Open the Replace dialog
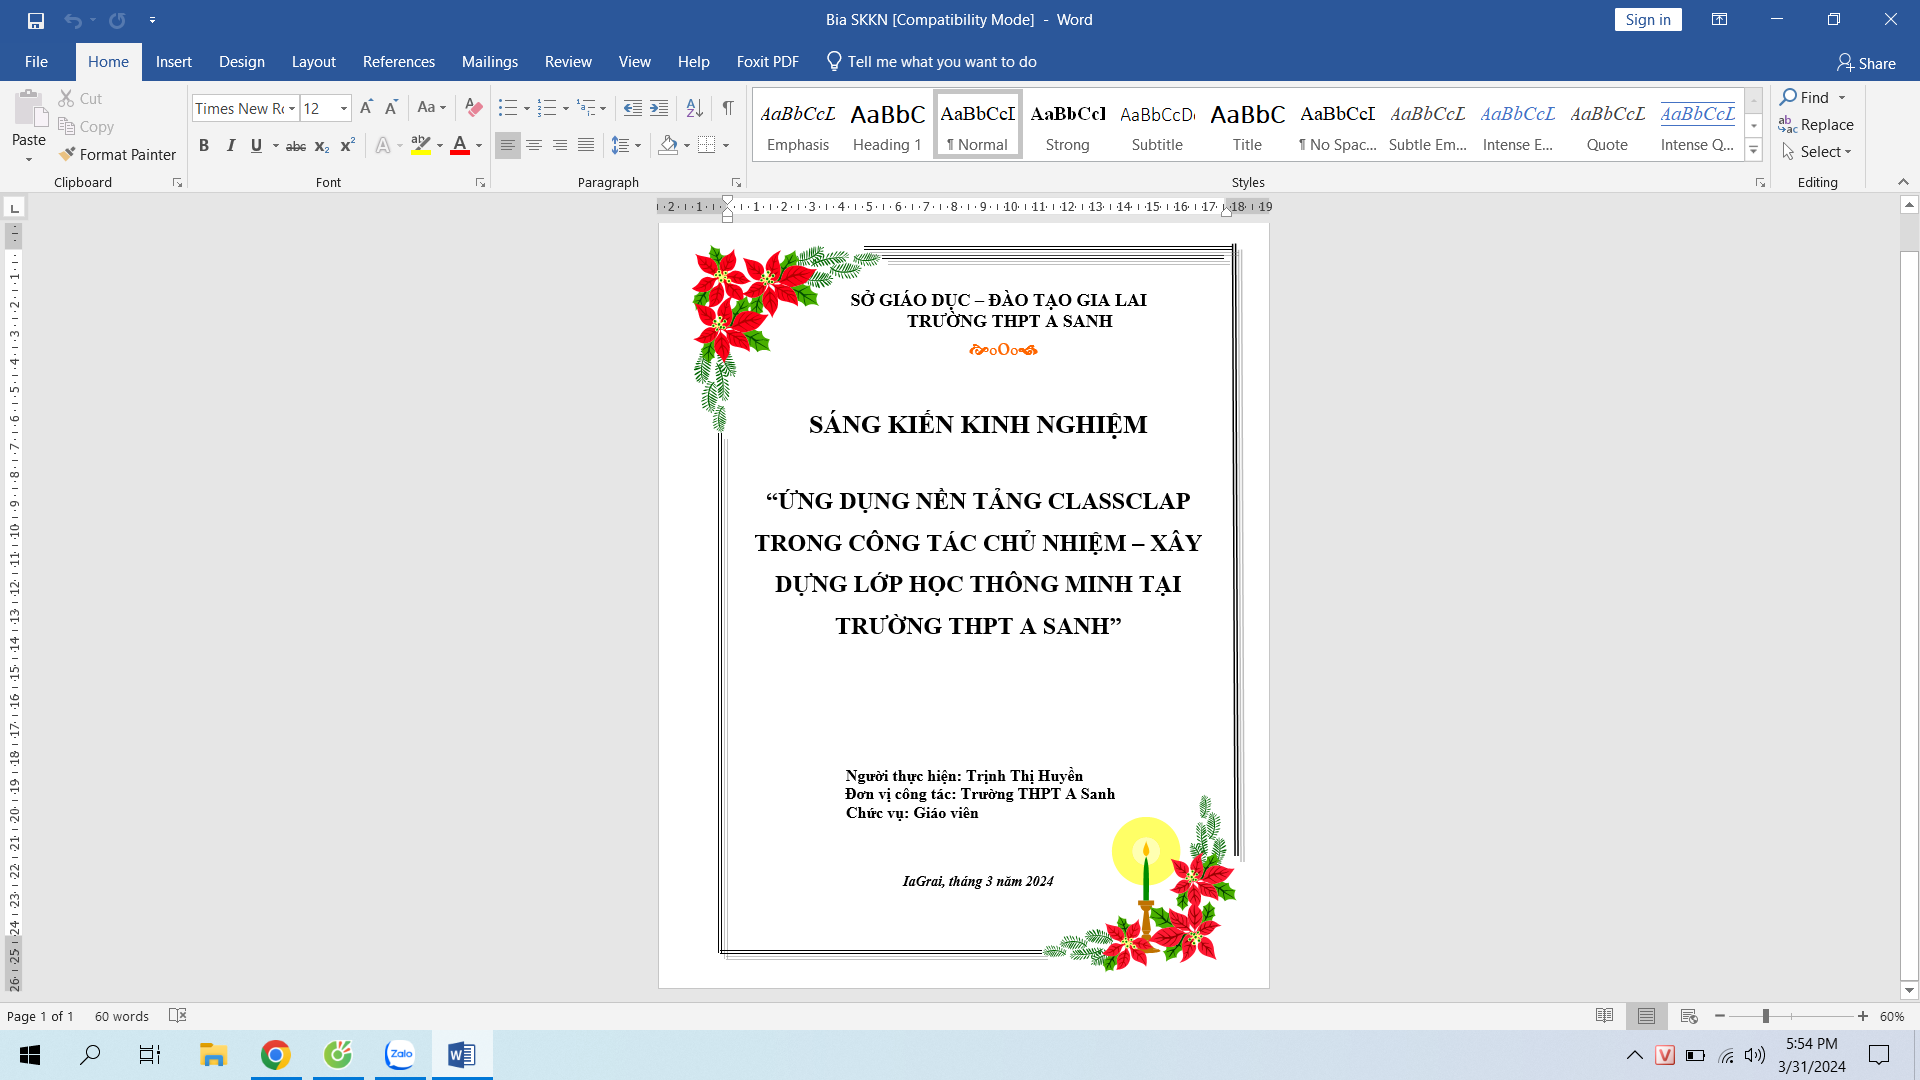Image resolution: width=1920 pixels, height=1080 pixels. pyautogui.click(x=1816, y=124)
